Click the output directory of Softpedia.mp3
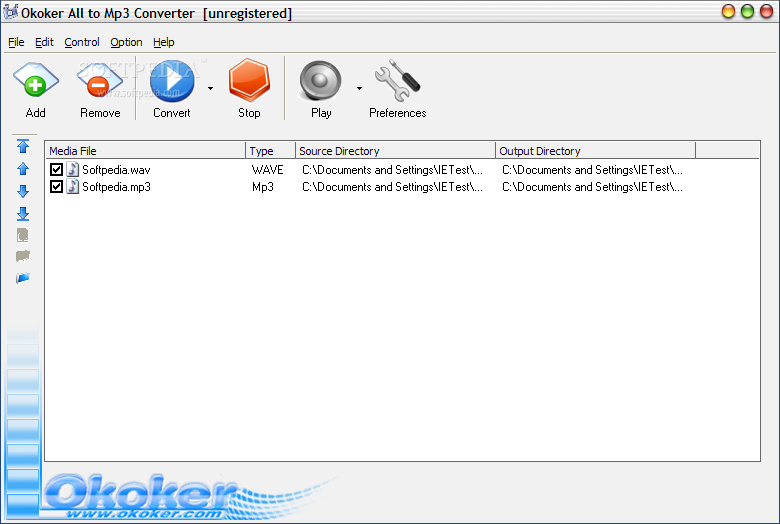The width and height of the screenshot is (780, 524). (592, 187)
